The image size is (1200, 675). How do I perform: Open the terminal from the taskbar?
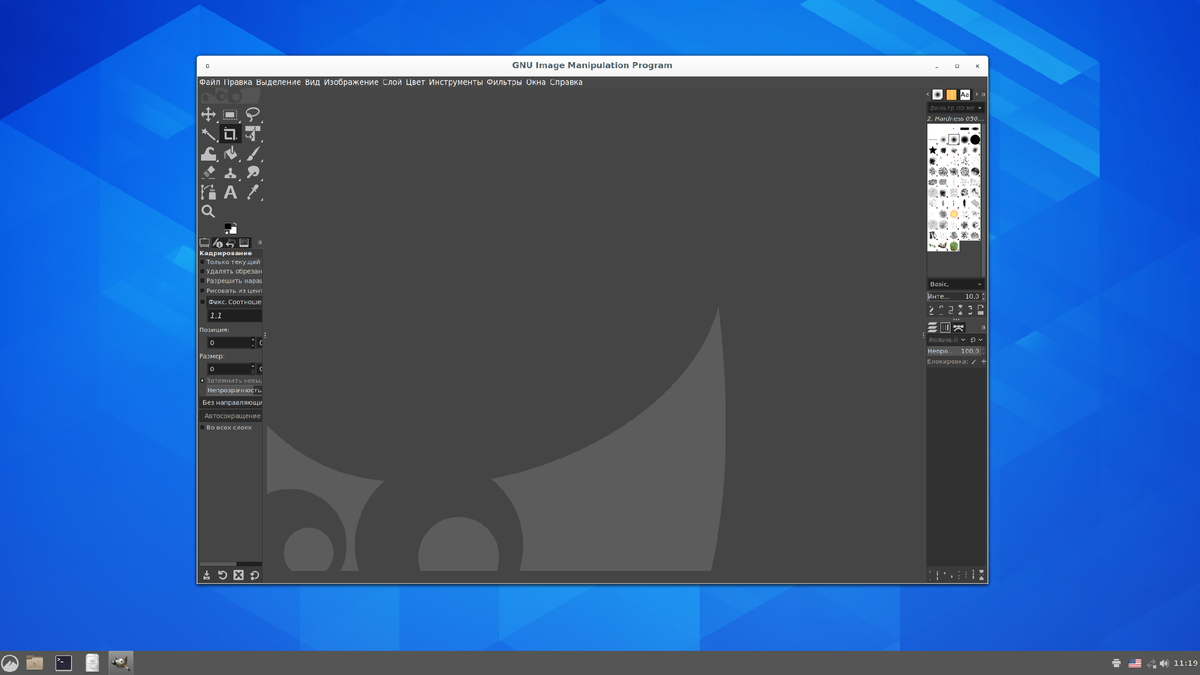[x=62, y=662]
